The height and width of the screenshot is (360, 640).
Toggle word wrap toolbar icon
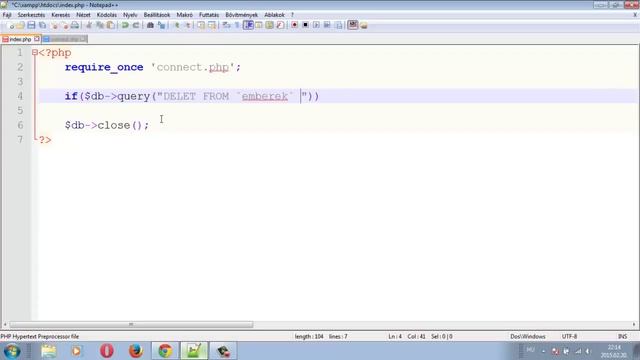[226, 25]
